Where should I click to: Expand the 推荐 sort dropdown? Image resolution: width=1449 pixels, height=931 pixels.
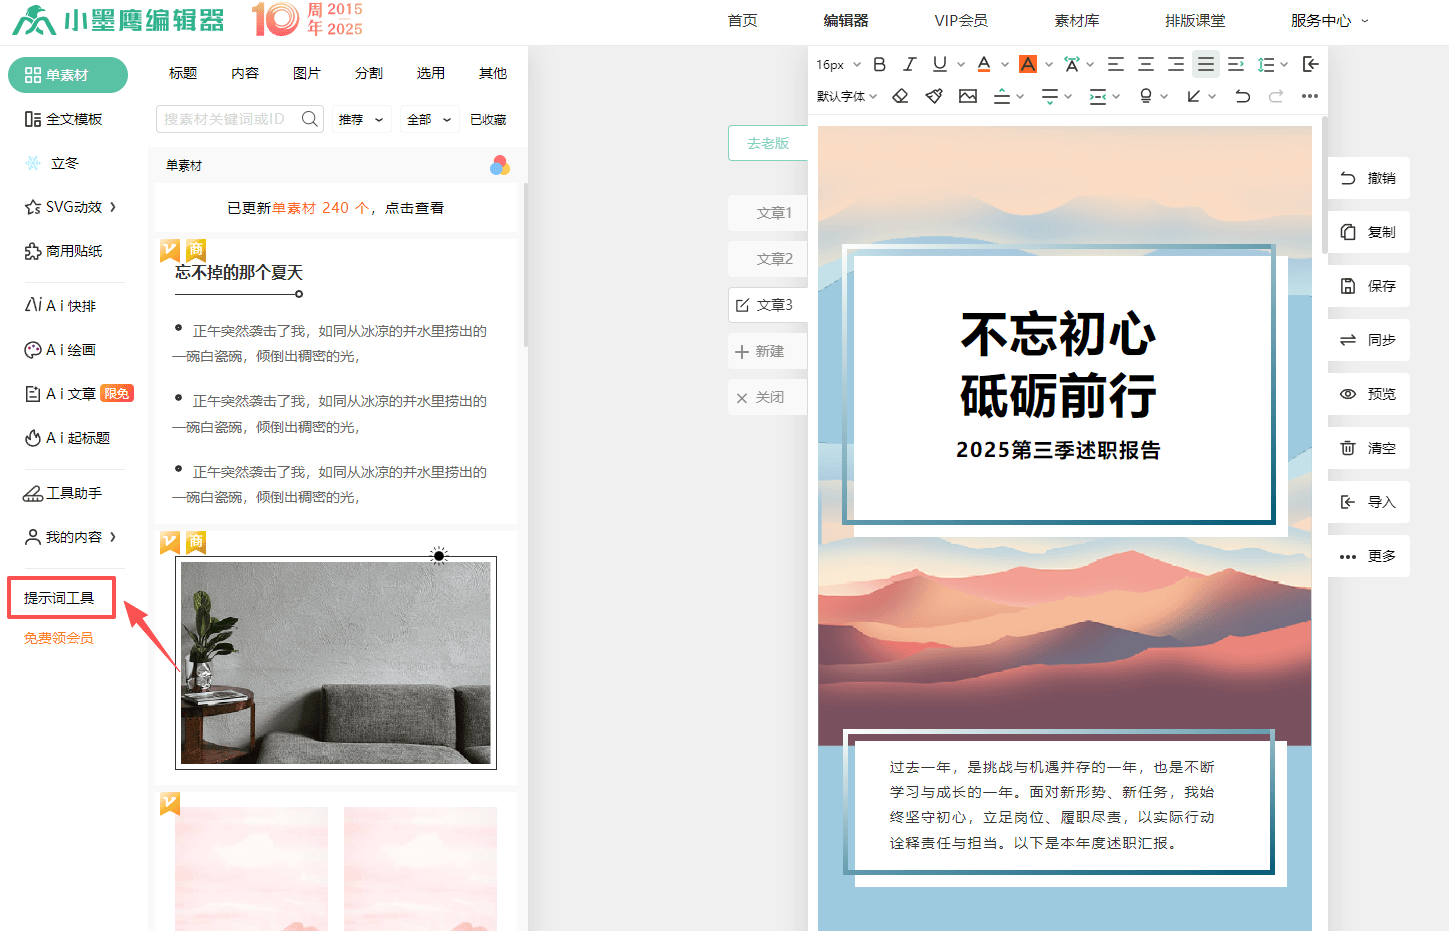361,119
